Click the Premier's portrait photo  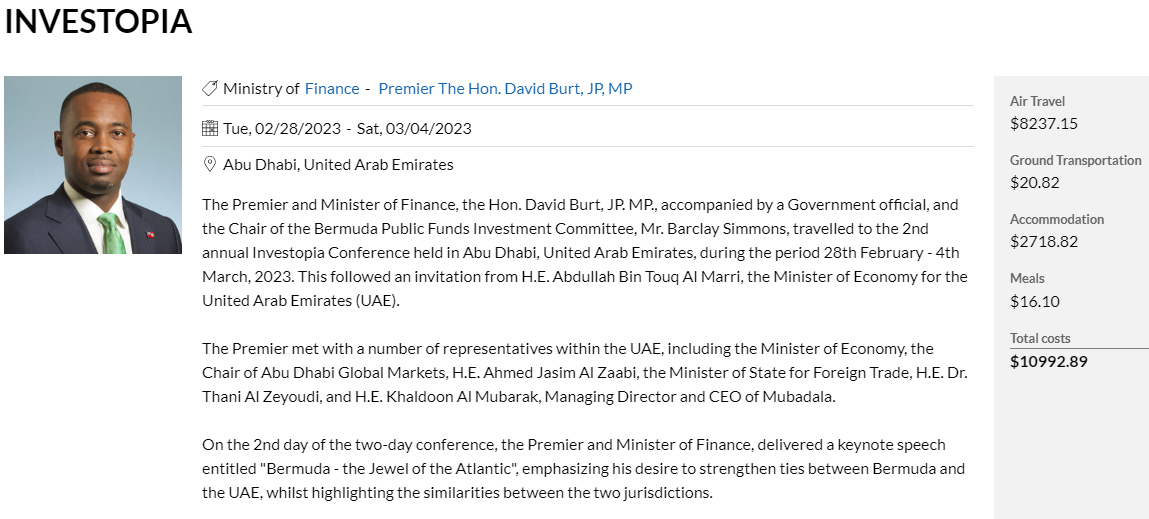93,165
